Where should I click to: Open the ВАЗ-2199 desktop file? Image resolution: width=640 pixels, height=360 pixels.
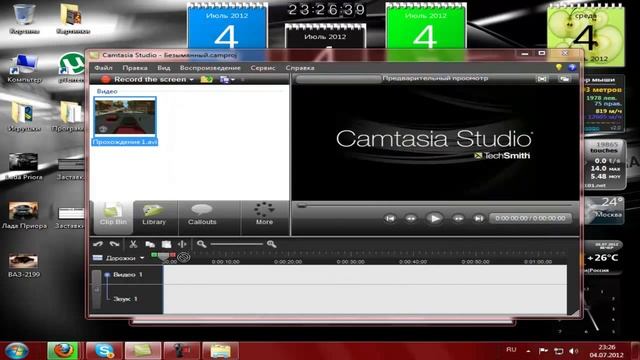[x=24, y=265]
